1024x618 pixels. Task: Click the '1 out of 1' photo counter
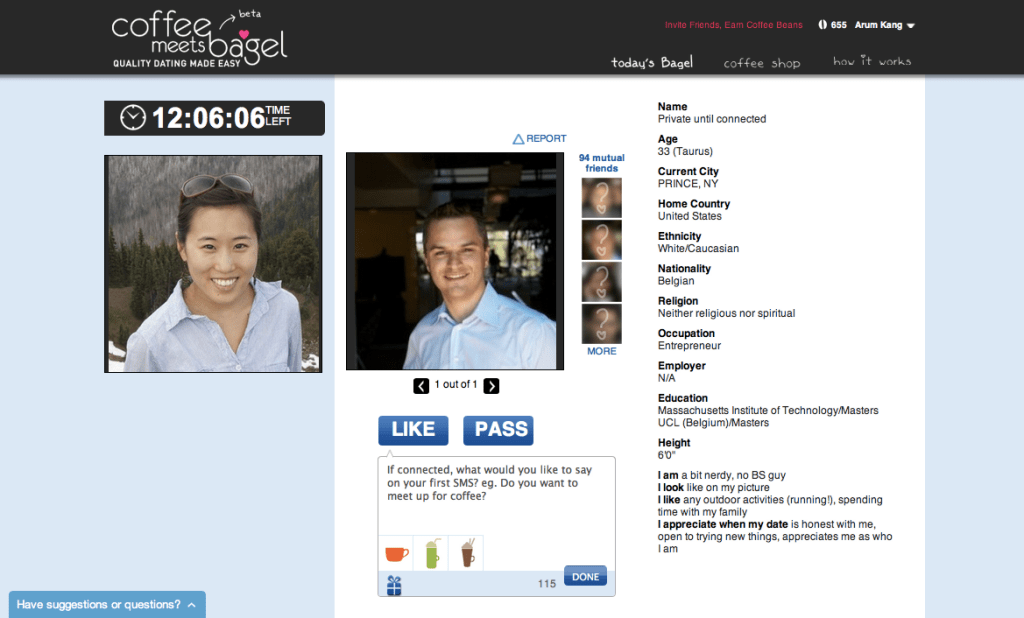(456, 385)
